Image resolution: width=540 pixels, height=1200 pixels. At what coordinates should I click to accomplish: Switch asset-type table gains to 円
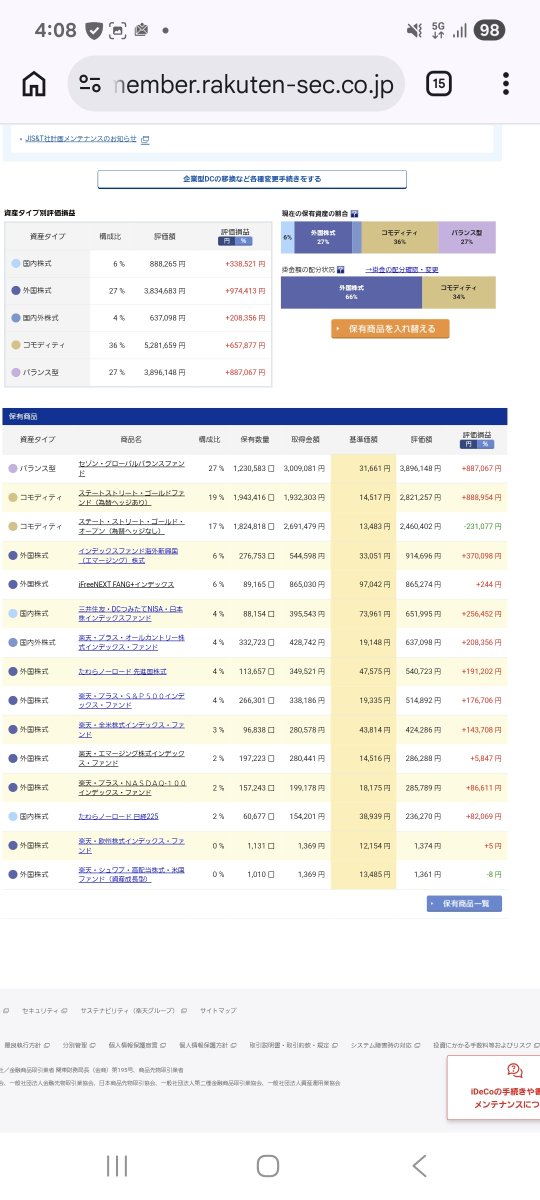[227, 241]
